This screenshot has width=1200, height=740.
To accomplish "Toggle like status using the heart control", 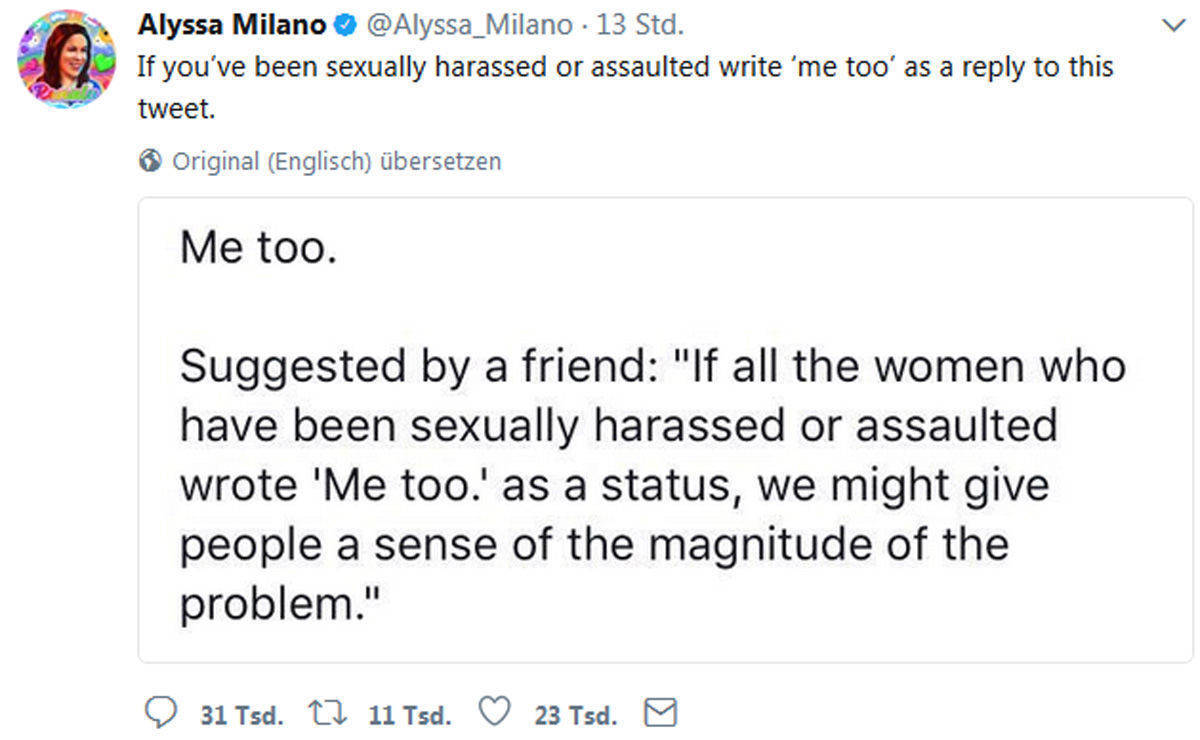I will point(494,712).
